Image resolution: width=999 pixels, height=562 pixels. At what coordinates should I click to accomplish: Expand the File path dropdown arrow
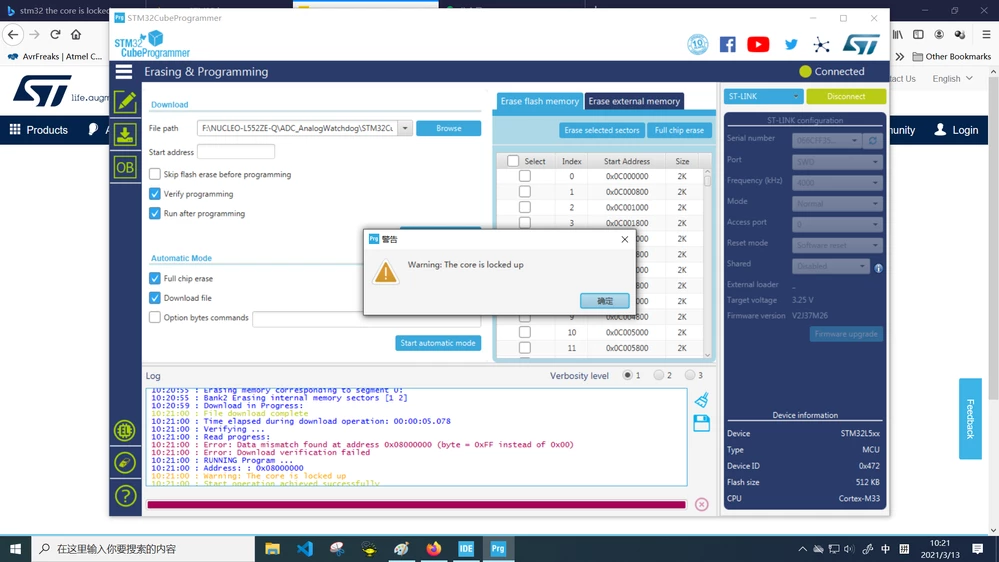[405, 128]
